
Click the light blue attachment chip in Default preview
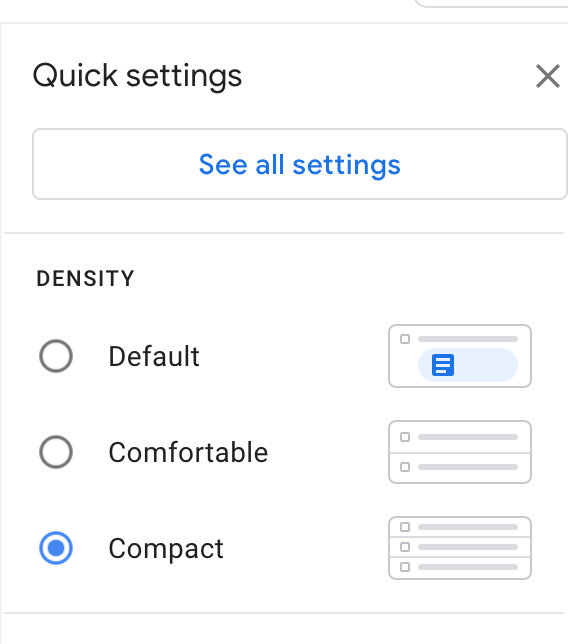(x=468, y=365)
